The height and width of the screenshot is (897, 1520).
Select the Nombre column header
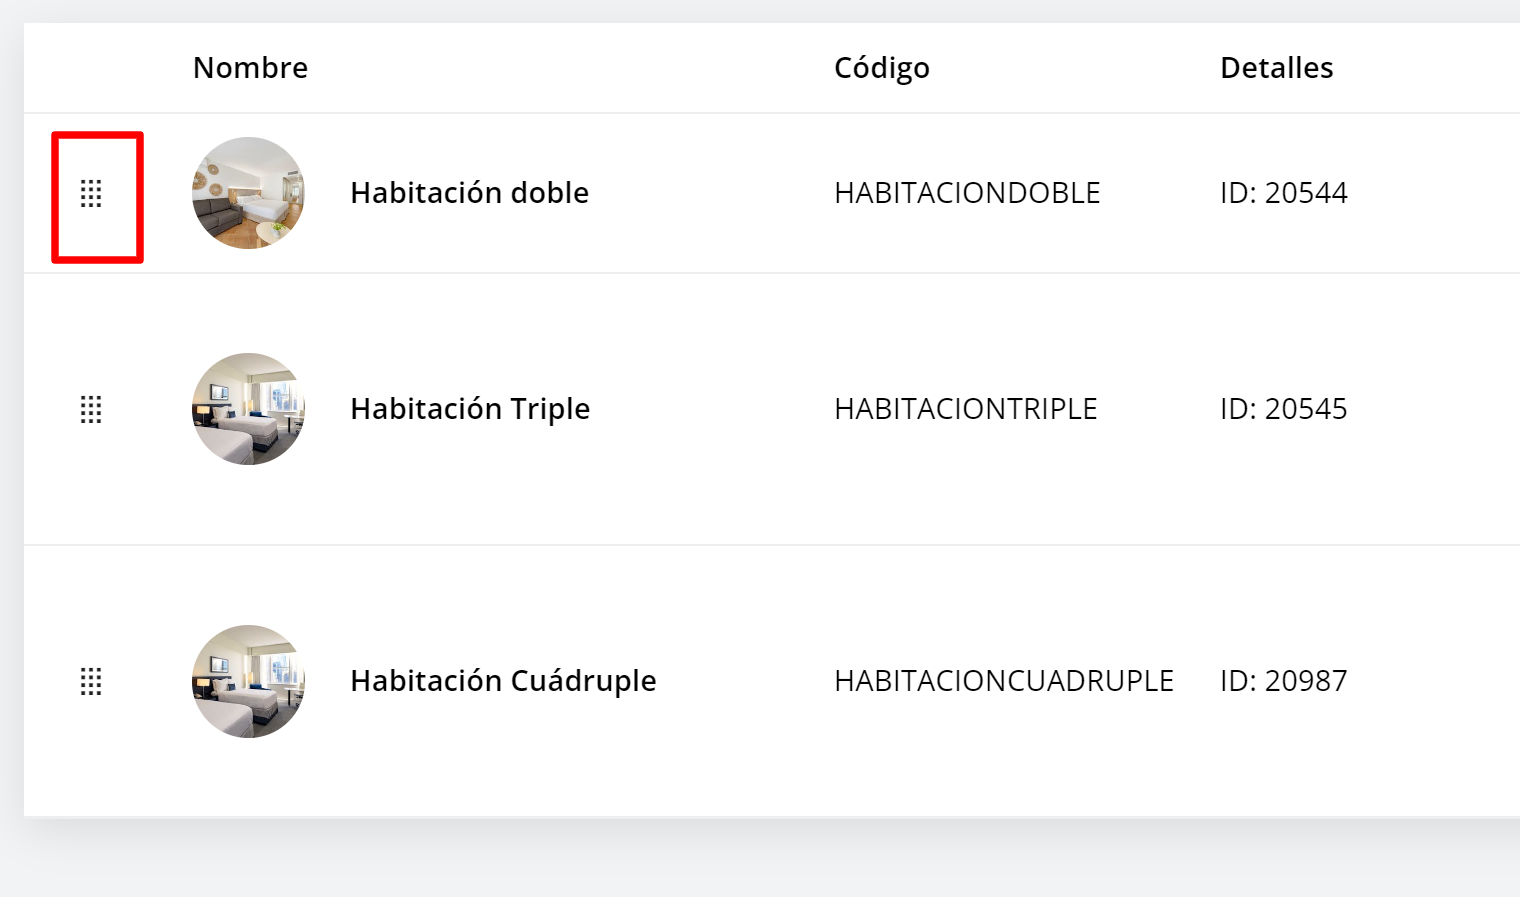250,67
